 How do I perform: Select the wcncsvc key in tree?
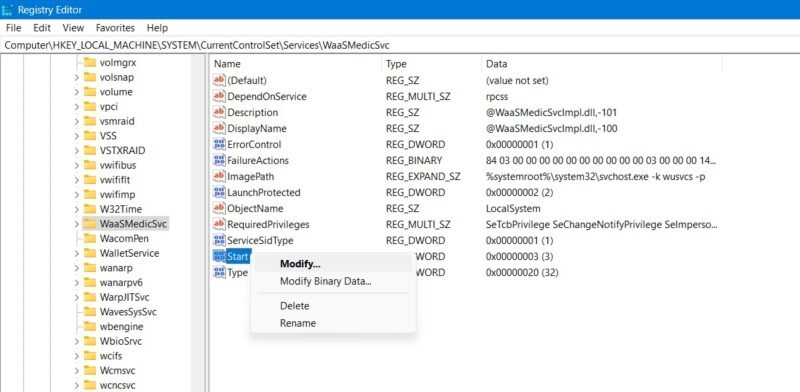click(x=117, y=385)
